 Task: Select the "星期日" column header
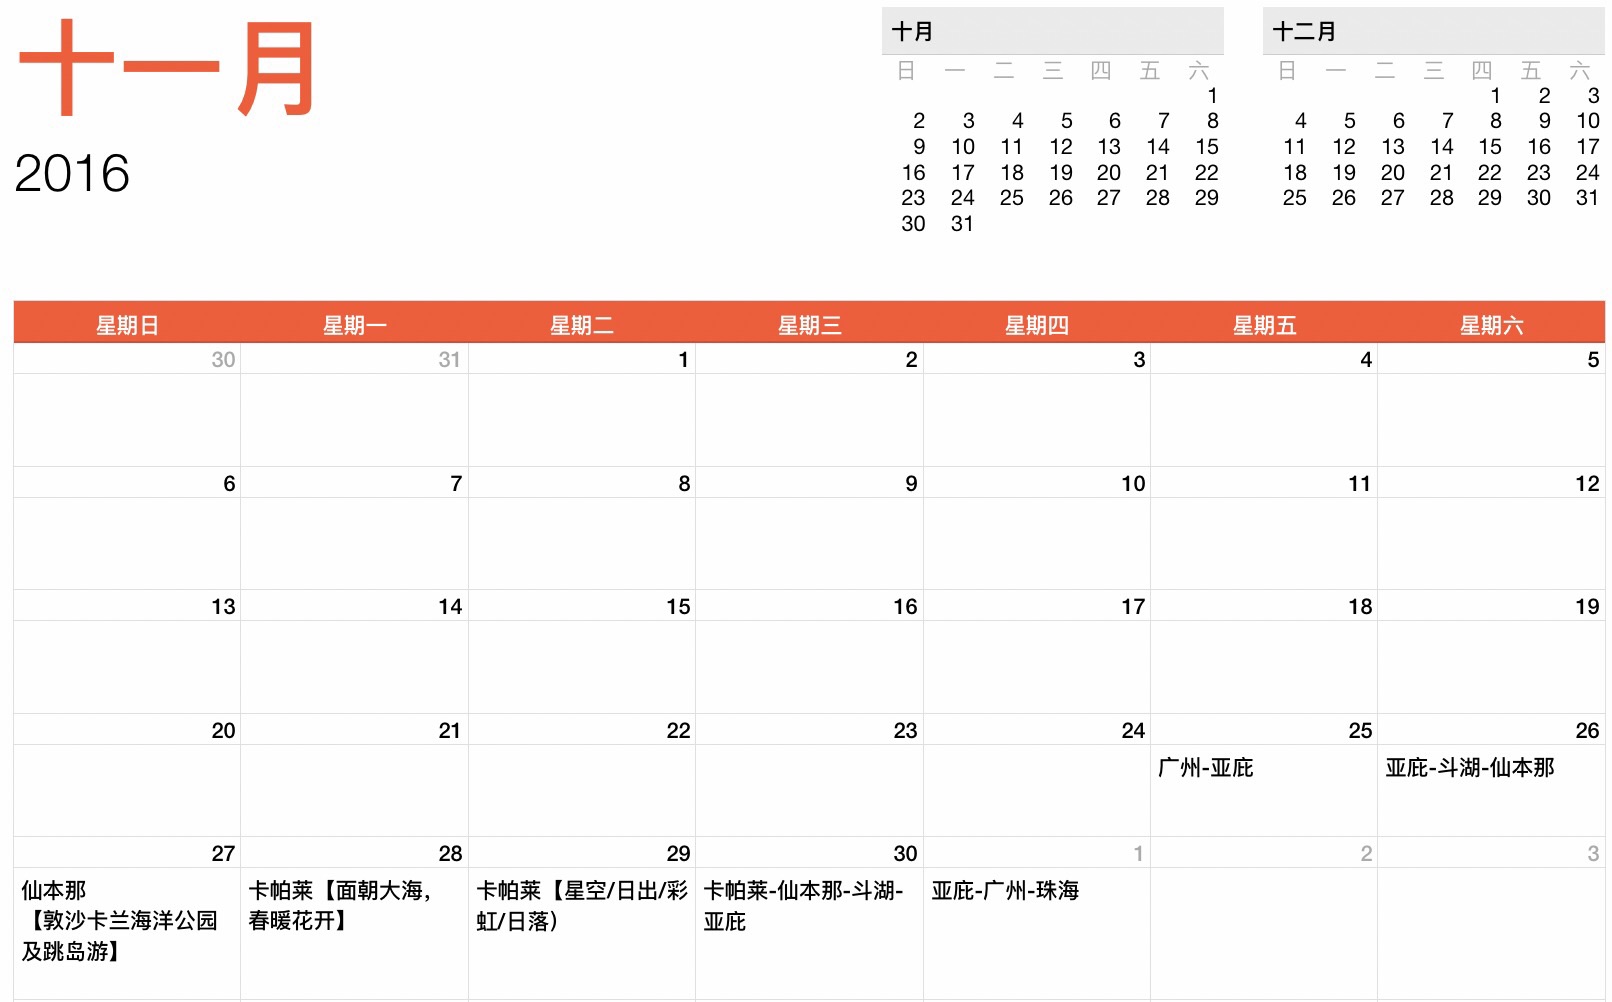click(x=127, y=325)
